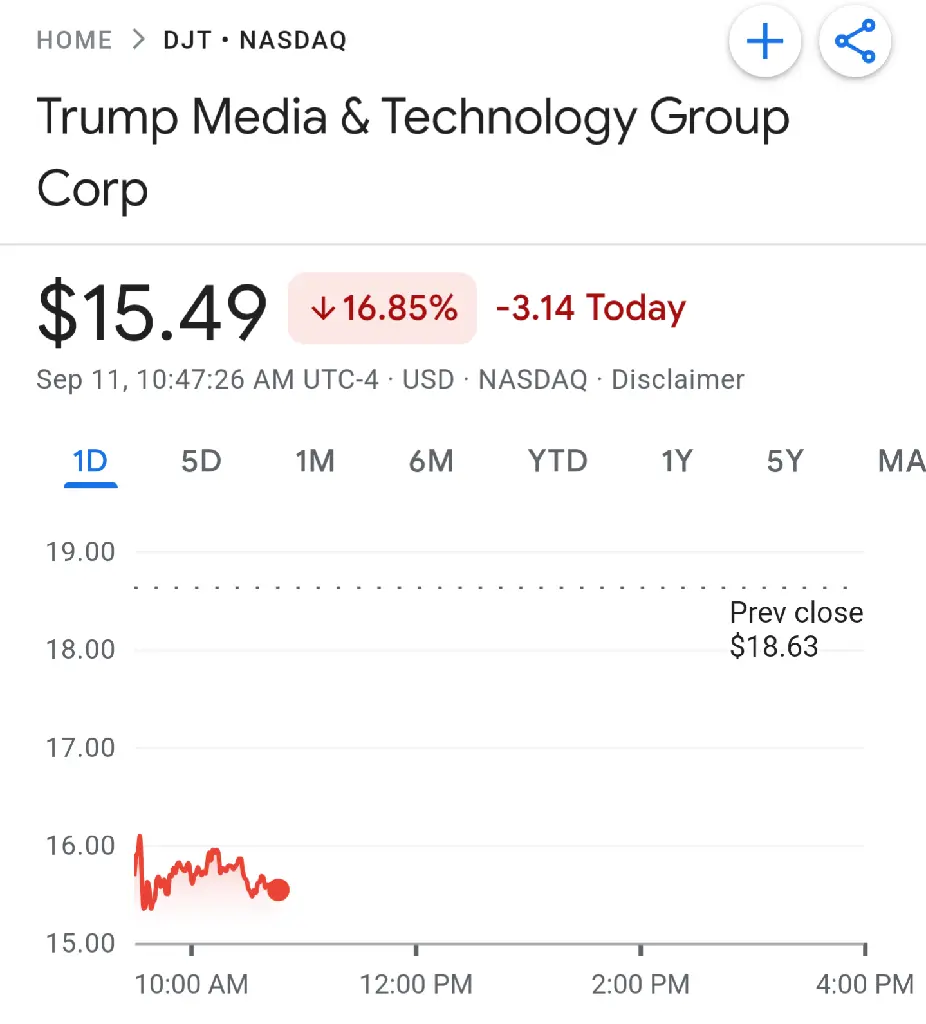The image size is (926, 1024).
Task: Click the Trump Media & Technology Group title
Action: 413,152
